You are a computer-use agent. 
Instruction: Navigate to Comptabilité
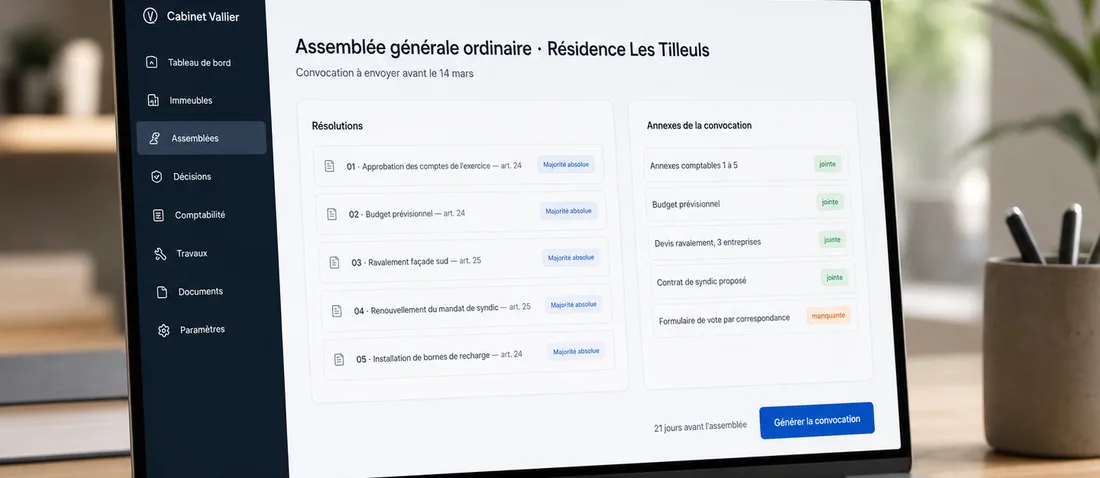(200, 215)
